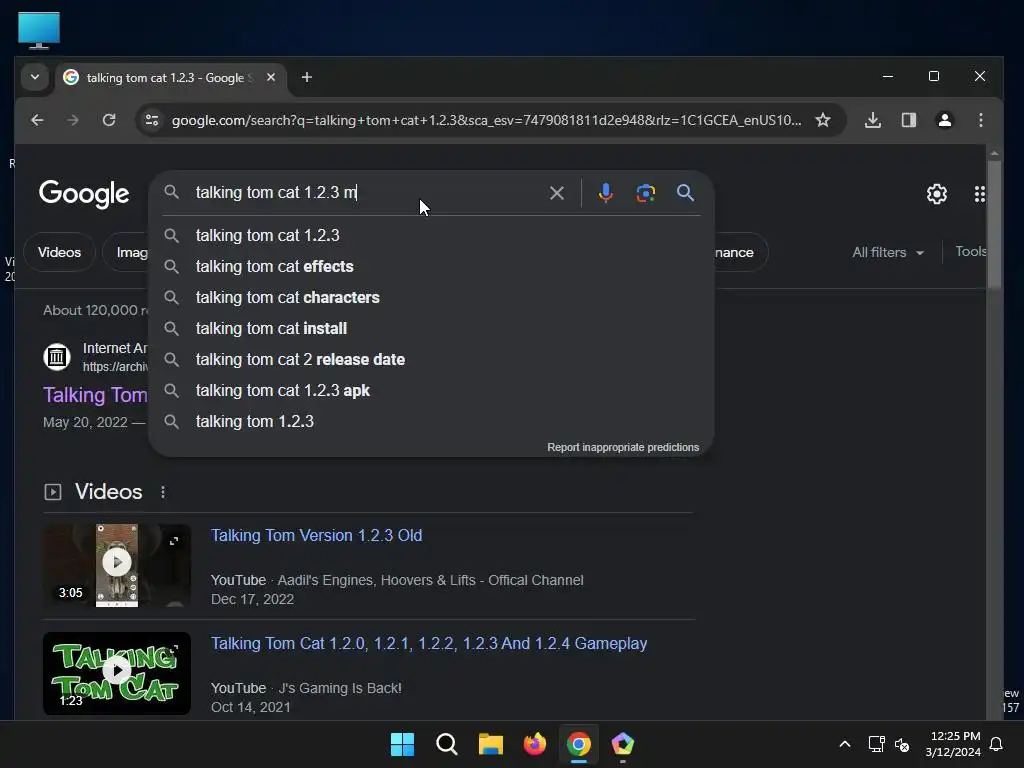Click the muted volume tray icon
The width and height of the screenshot is (1024, 768).
[902, 744]
